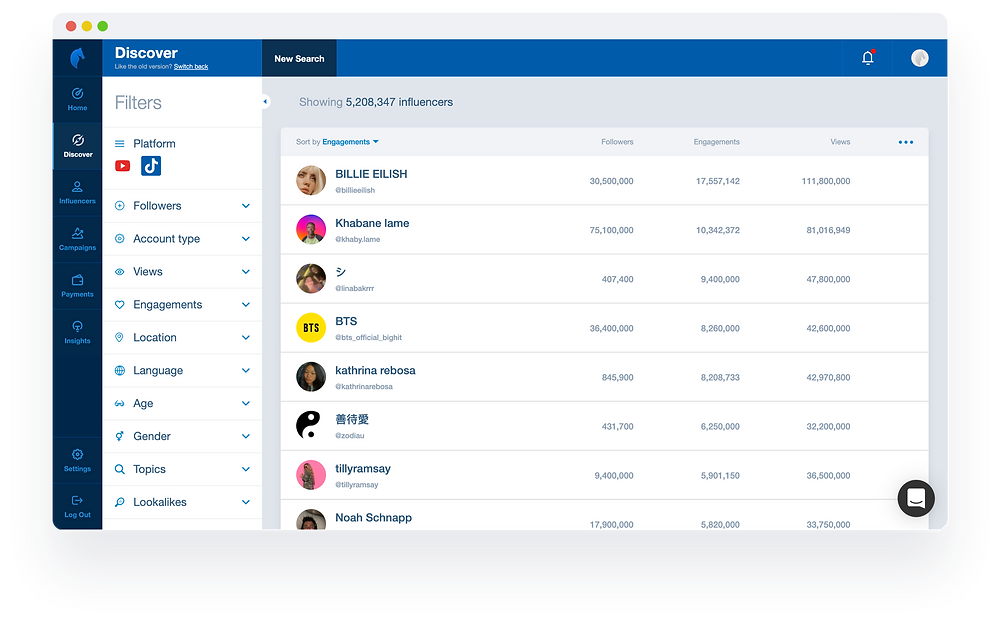This screenshot has width=1000, height=622.
Task: Click Followers column header
Action: click(x=617, y=142)
